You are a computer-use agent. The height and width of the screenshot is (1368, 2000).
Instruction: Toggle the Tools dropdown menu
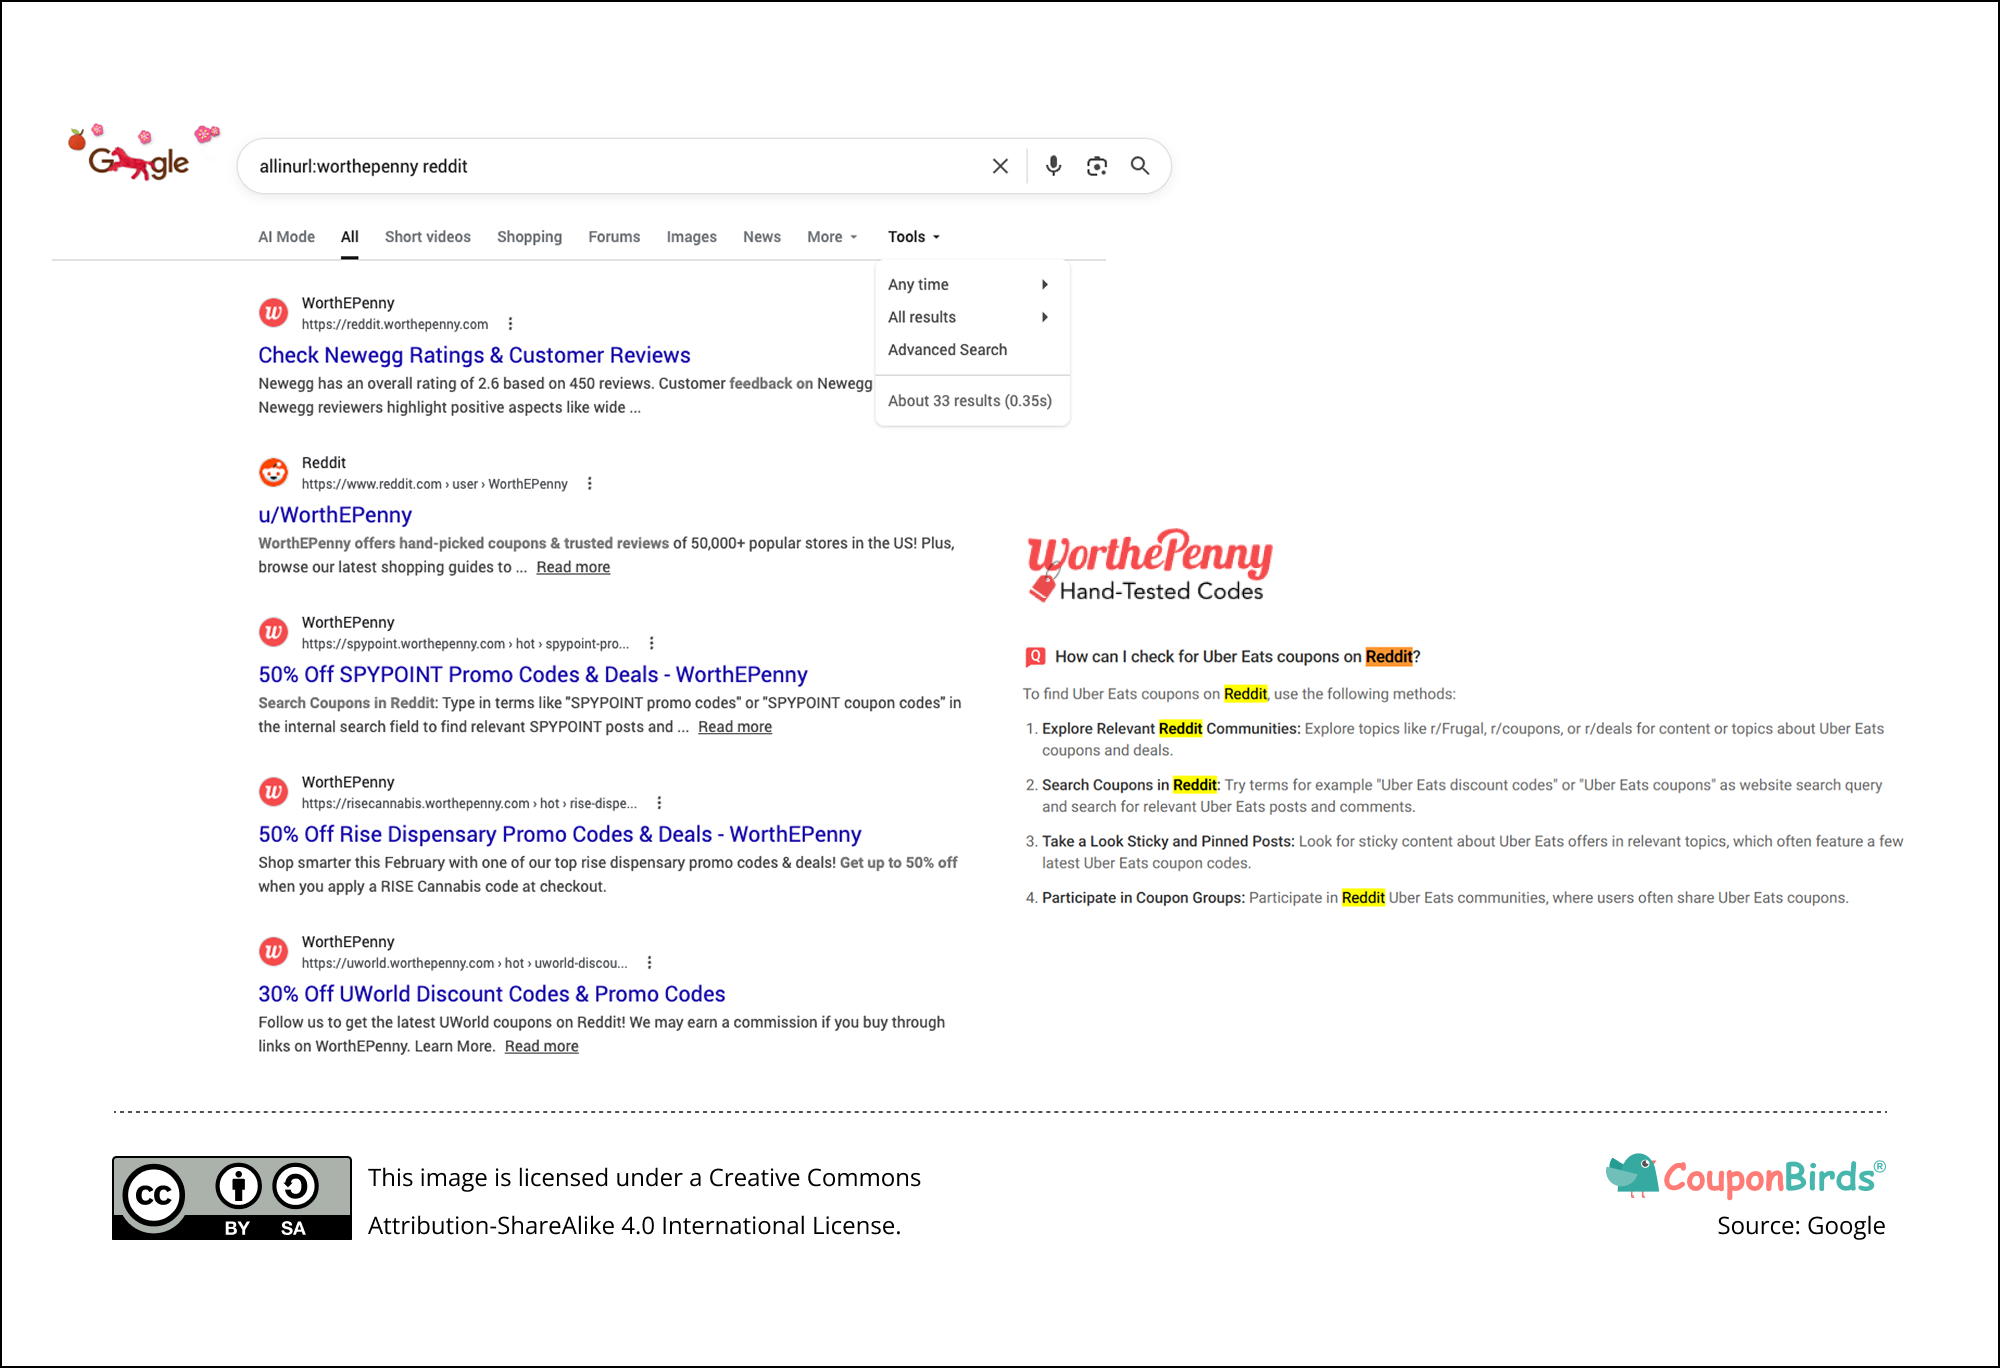[x=913, y=237]
